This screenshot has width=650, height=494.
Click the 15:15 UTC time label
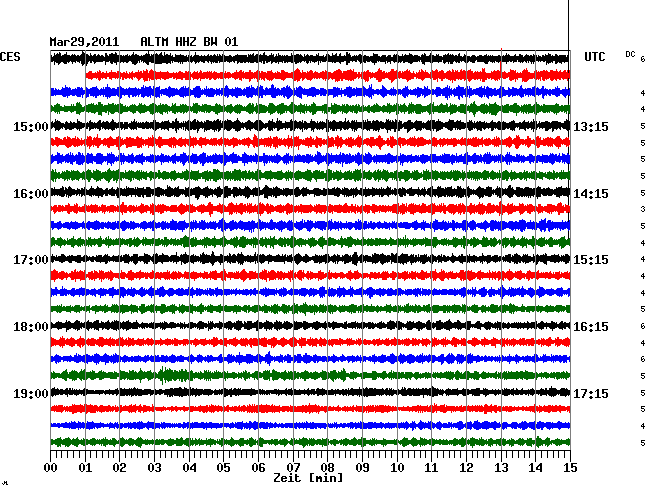[x=591, y=260]
